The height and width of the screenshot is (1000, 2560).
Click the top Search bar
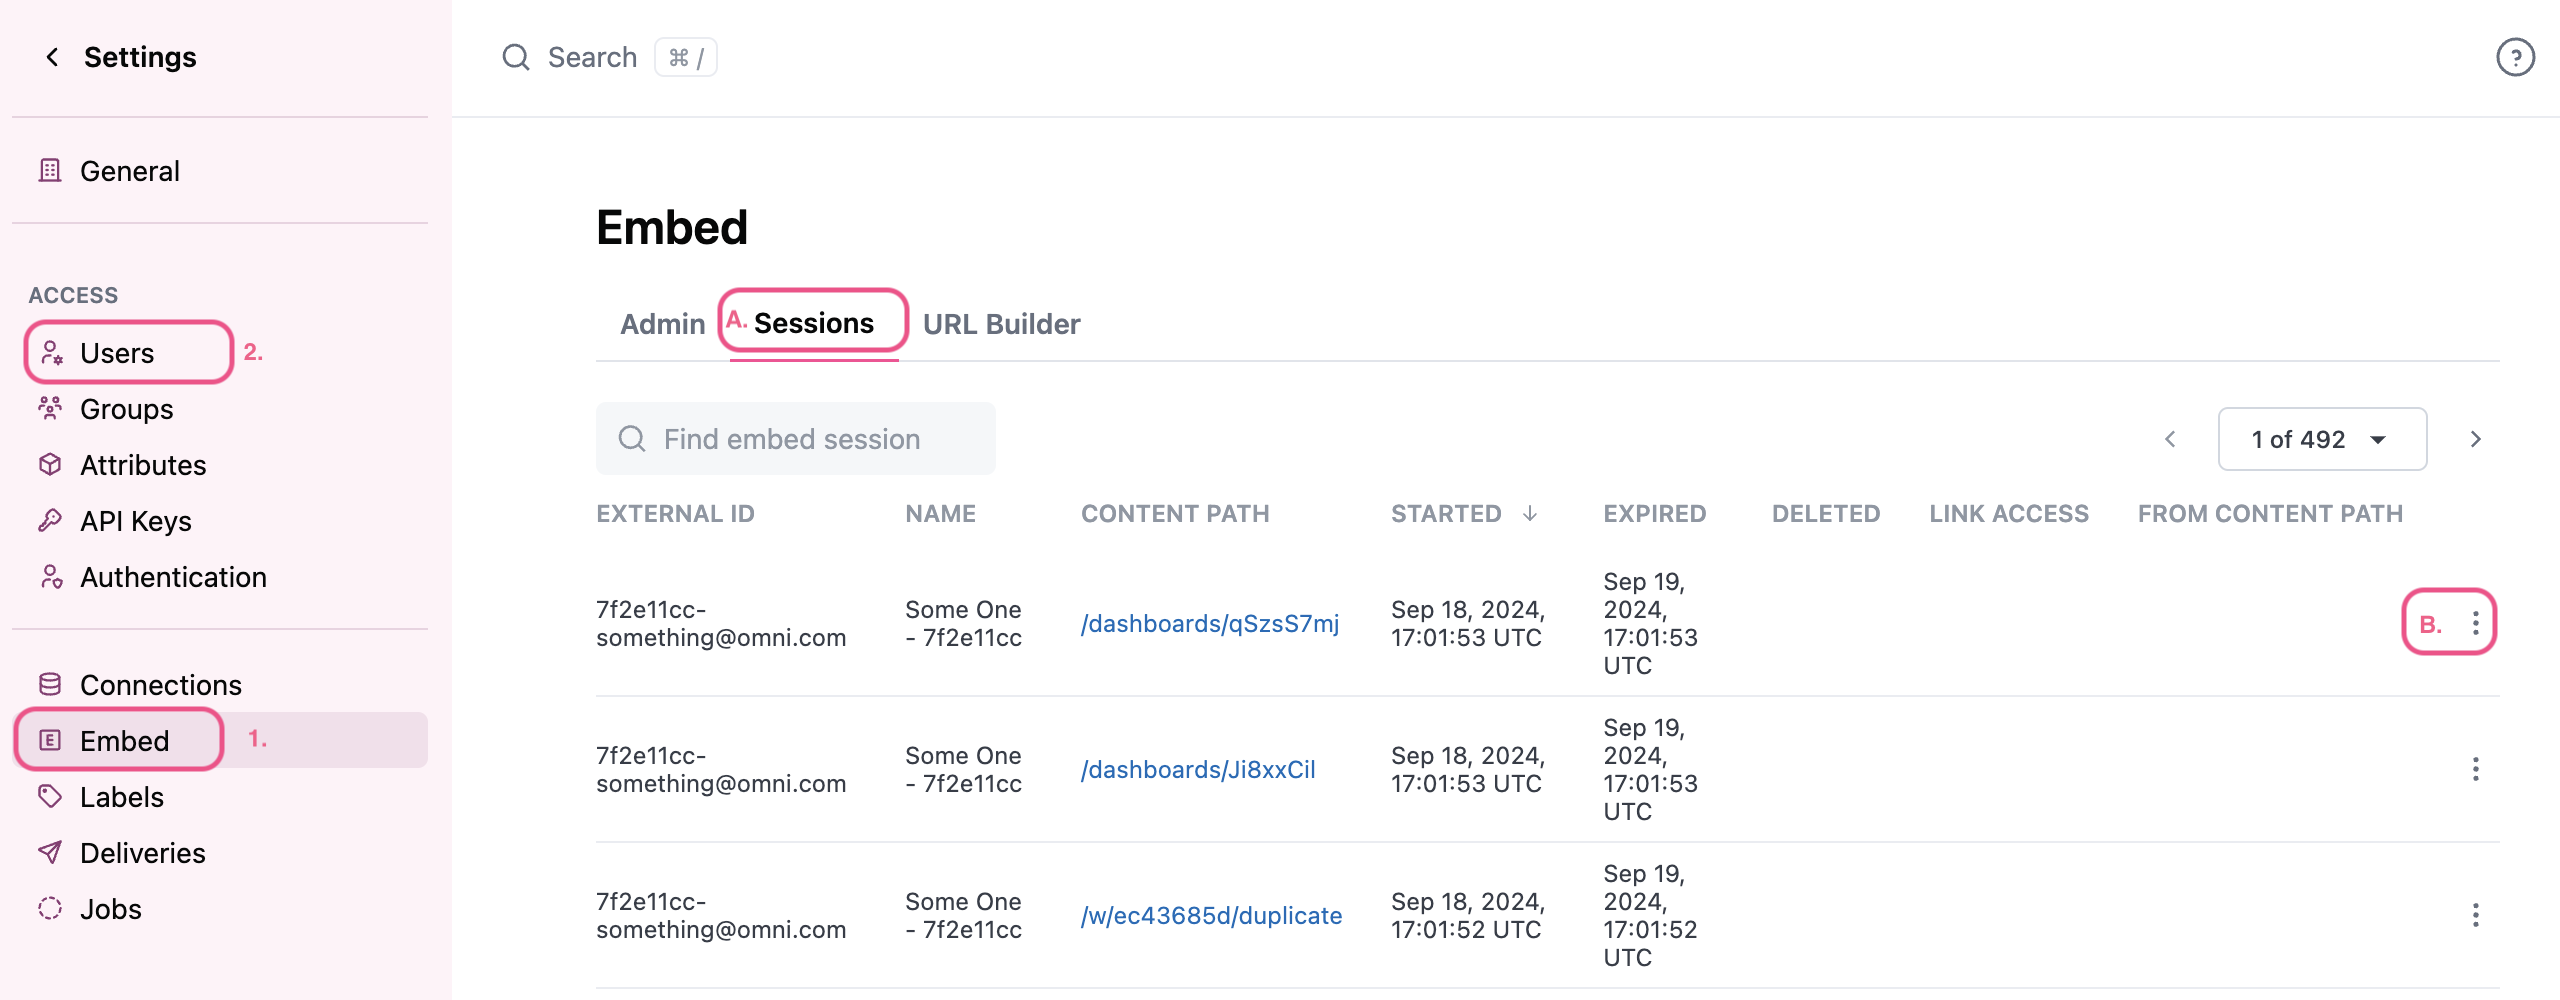[x=592, y=57]
